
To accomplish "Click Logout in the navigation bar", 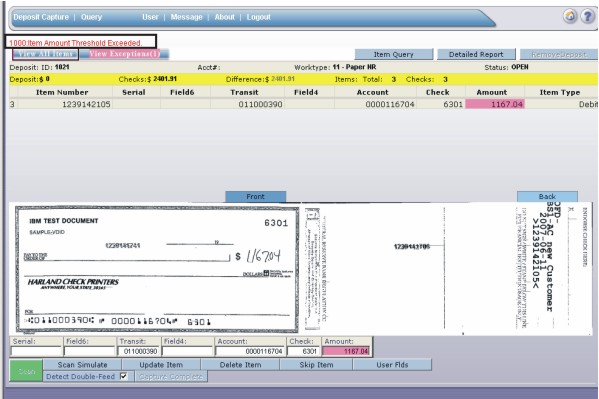I will click(259, 17).
